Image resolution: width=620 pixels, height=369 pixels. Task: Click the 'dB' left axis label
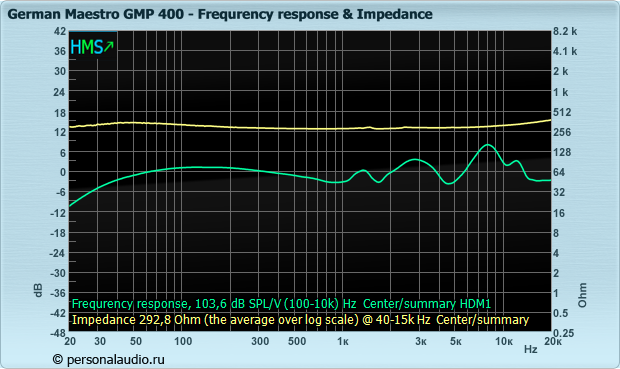click(38, 290)
